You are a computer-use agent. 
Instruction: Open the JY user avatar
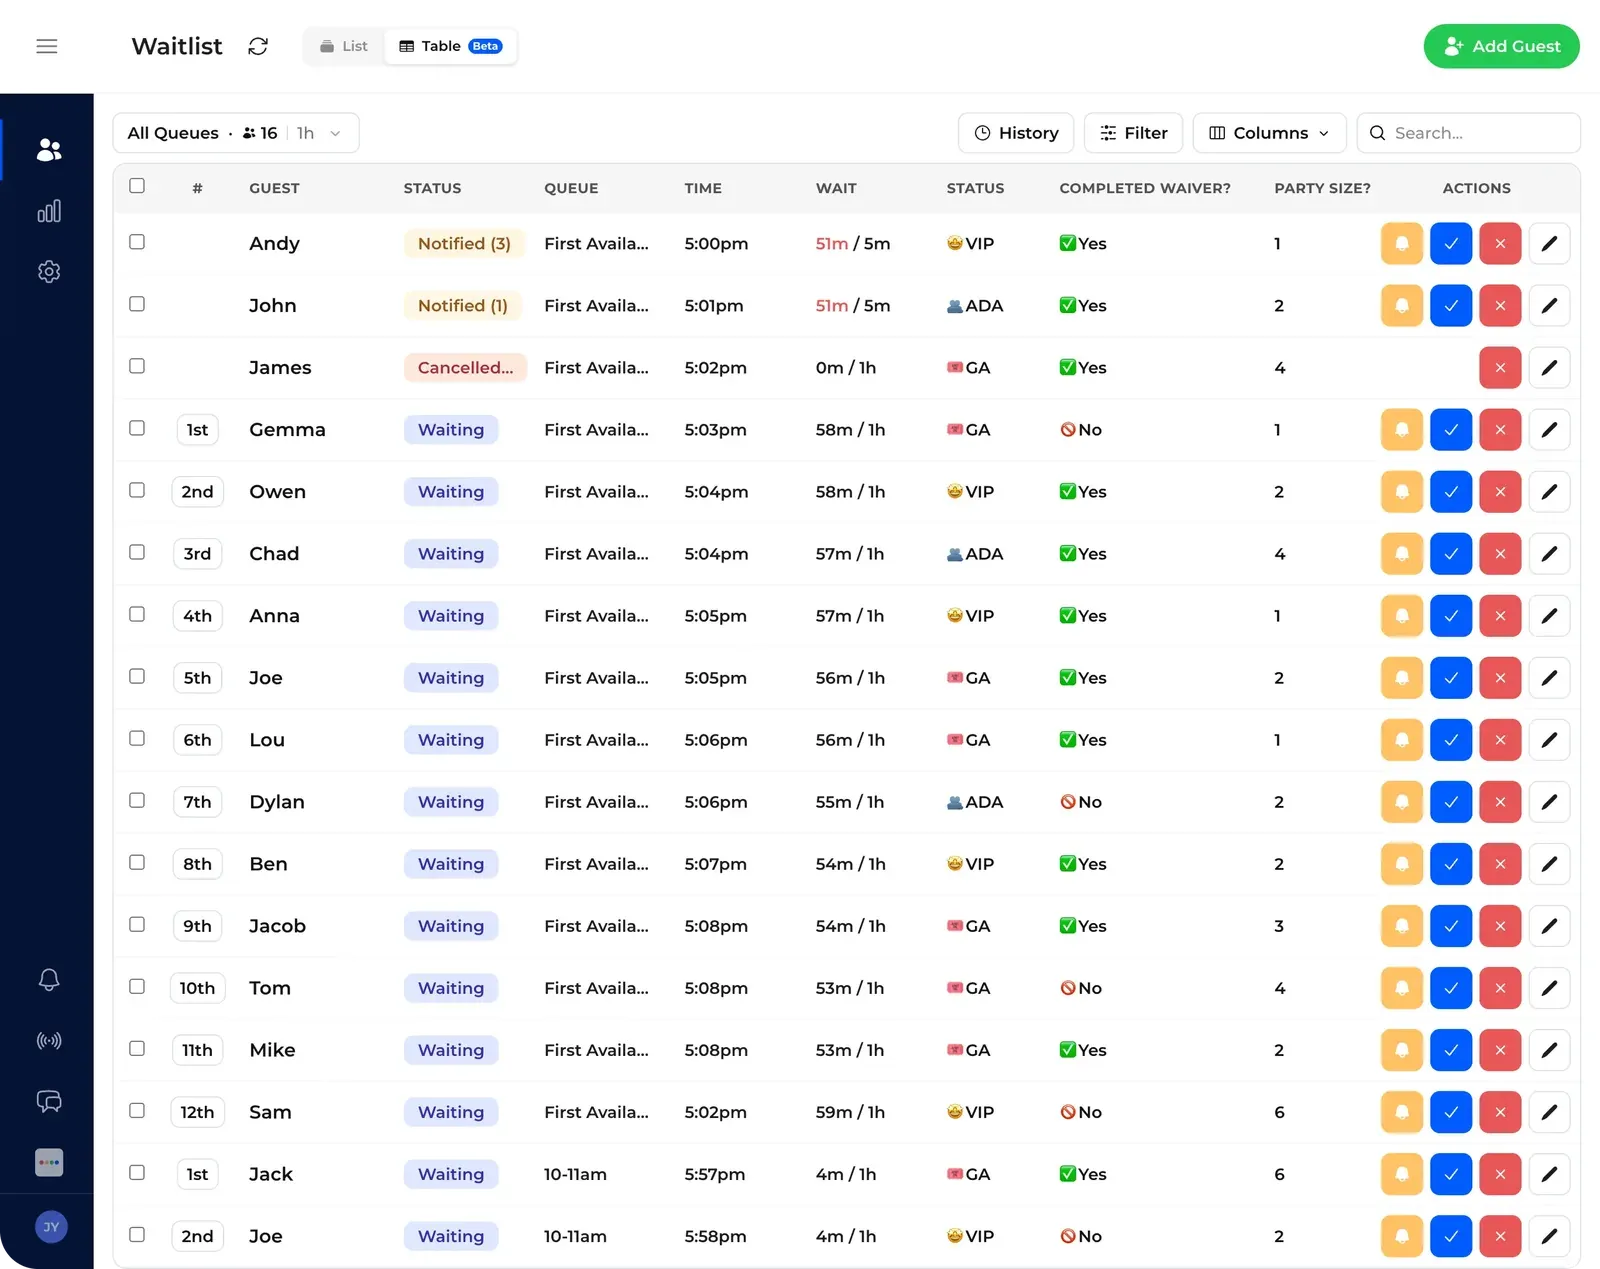pyautogui.click(x=51, y=1227)
